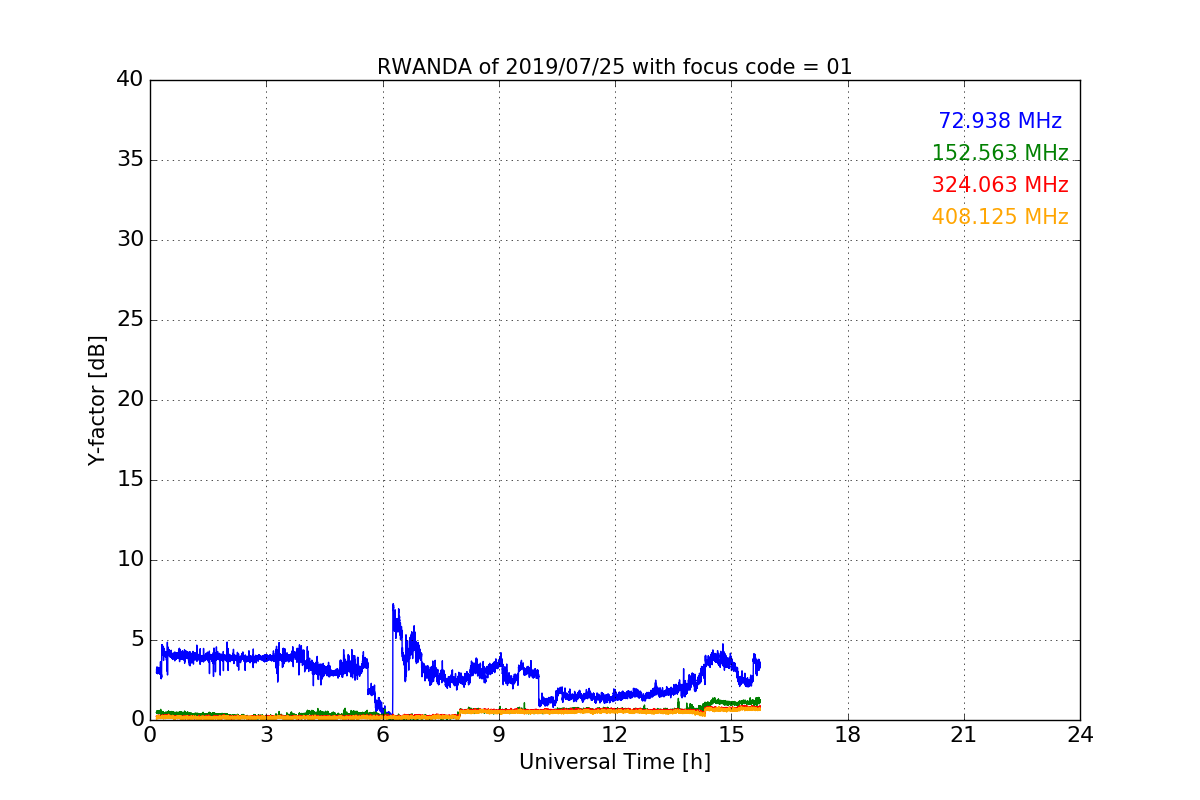The image size is (1200, 800).
Task: Click the y-axis tick label '25'
Action: 130,320
